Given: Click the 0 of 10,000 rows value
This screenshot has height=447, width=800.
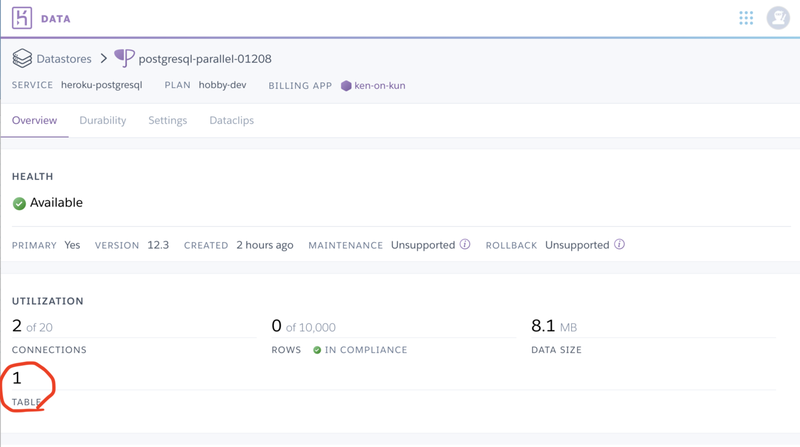Looking at the screenshot, I should [304, 326].
